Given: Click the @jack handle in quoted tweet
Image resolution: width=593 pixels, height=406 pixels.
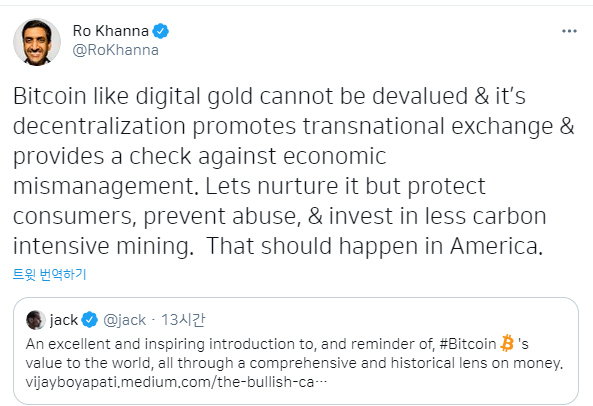Looking at the screenshot, I should point(124,320).
